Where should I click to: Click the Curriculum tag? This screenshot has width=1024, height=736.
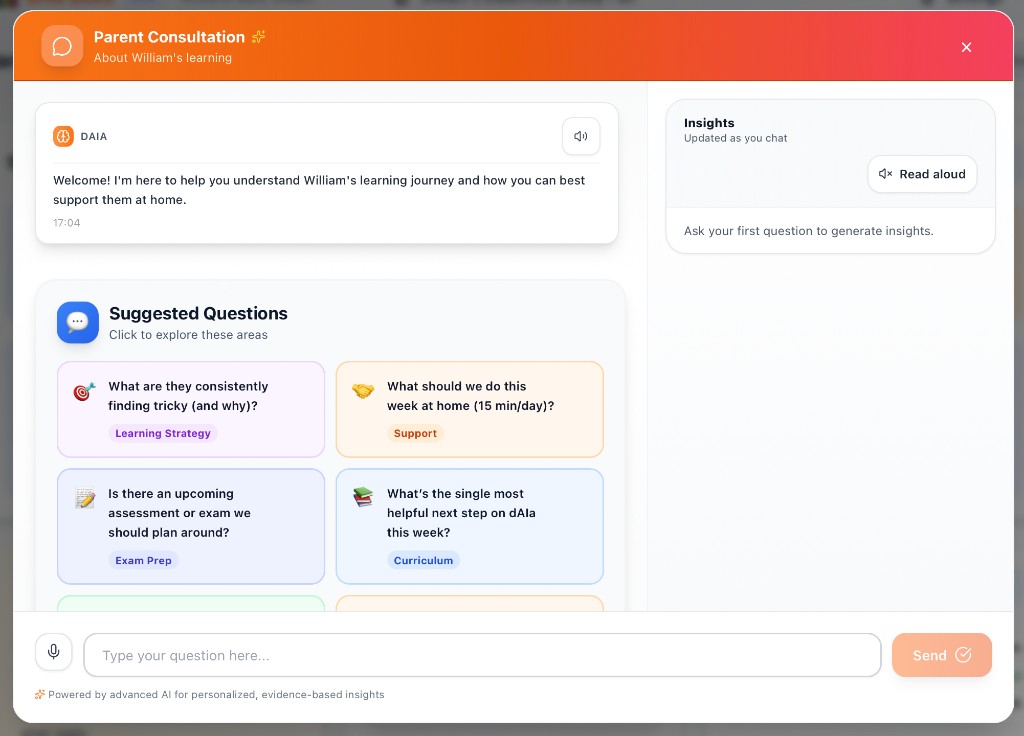click(x=424, y=560)
